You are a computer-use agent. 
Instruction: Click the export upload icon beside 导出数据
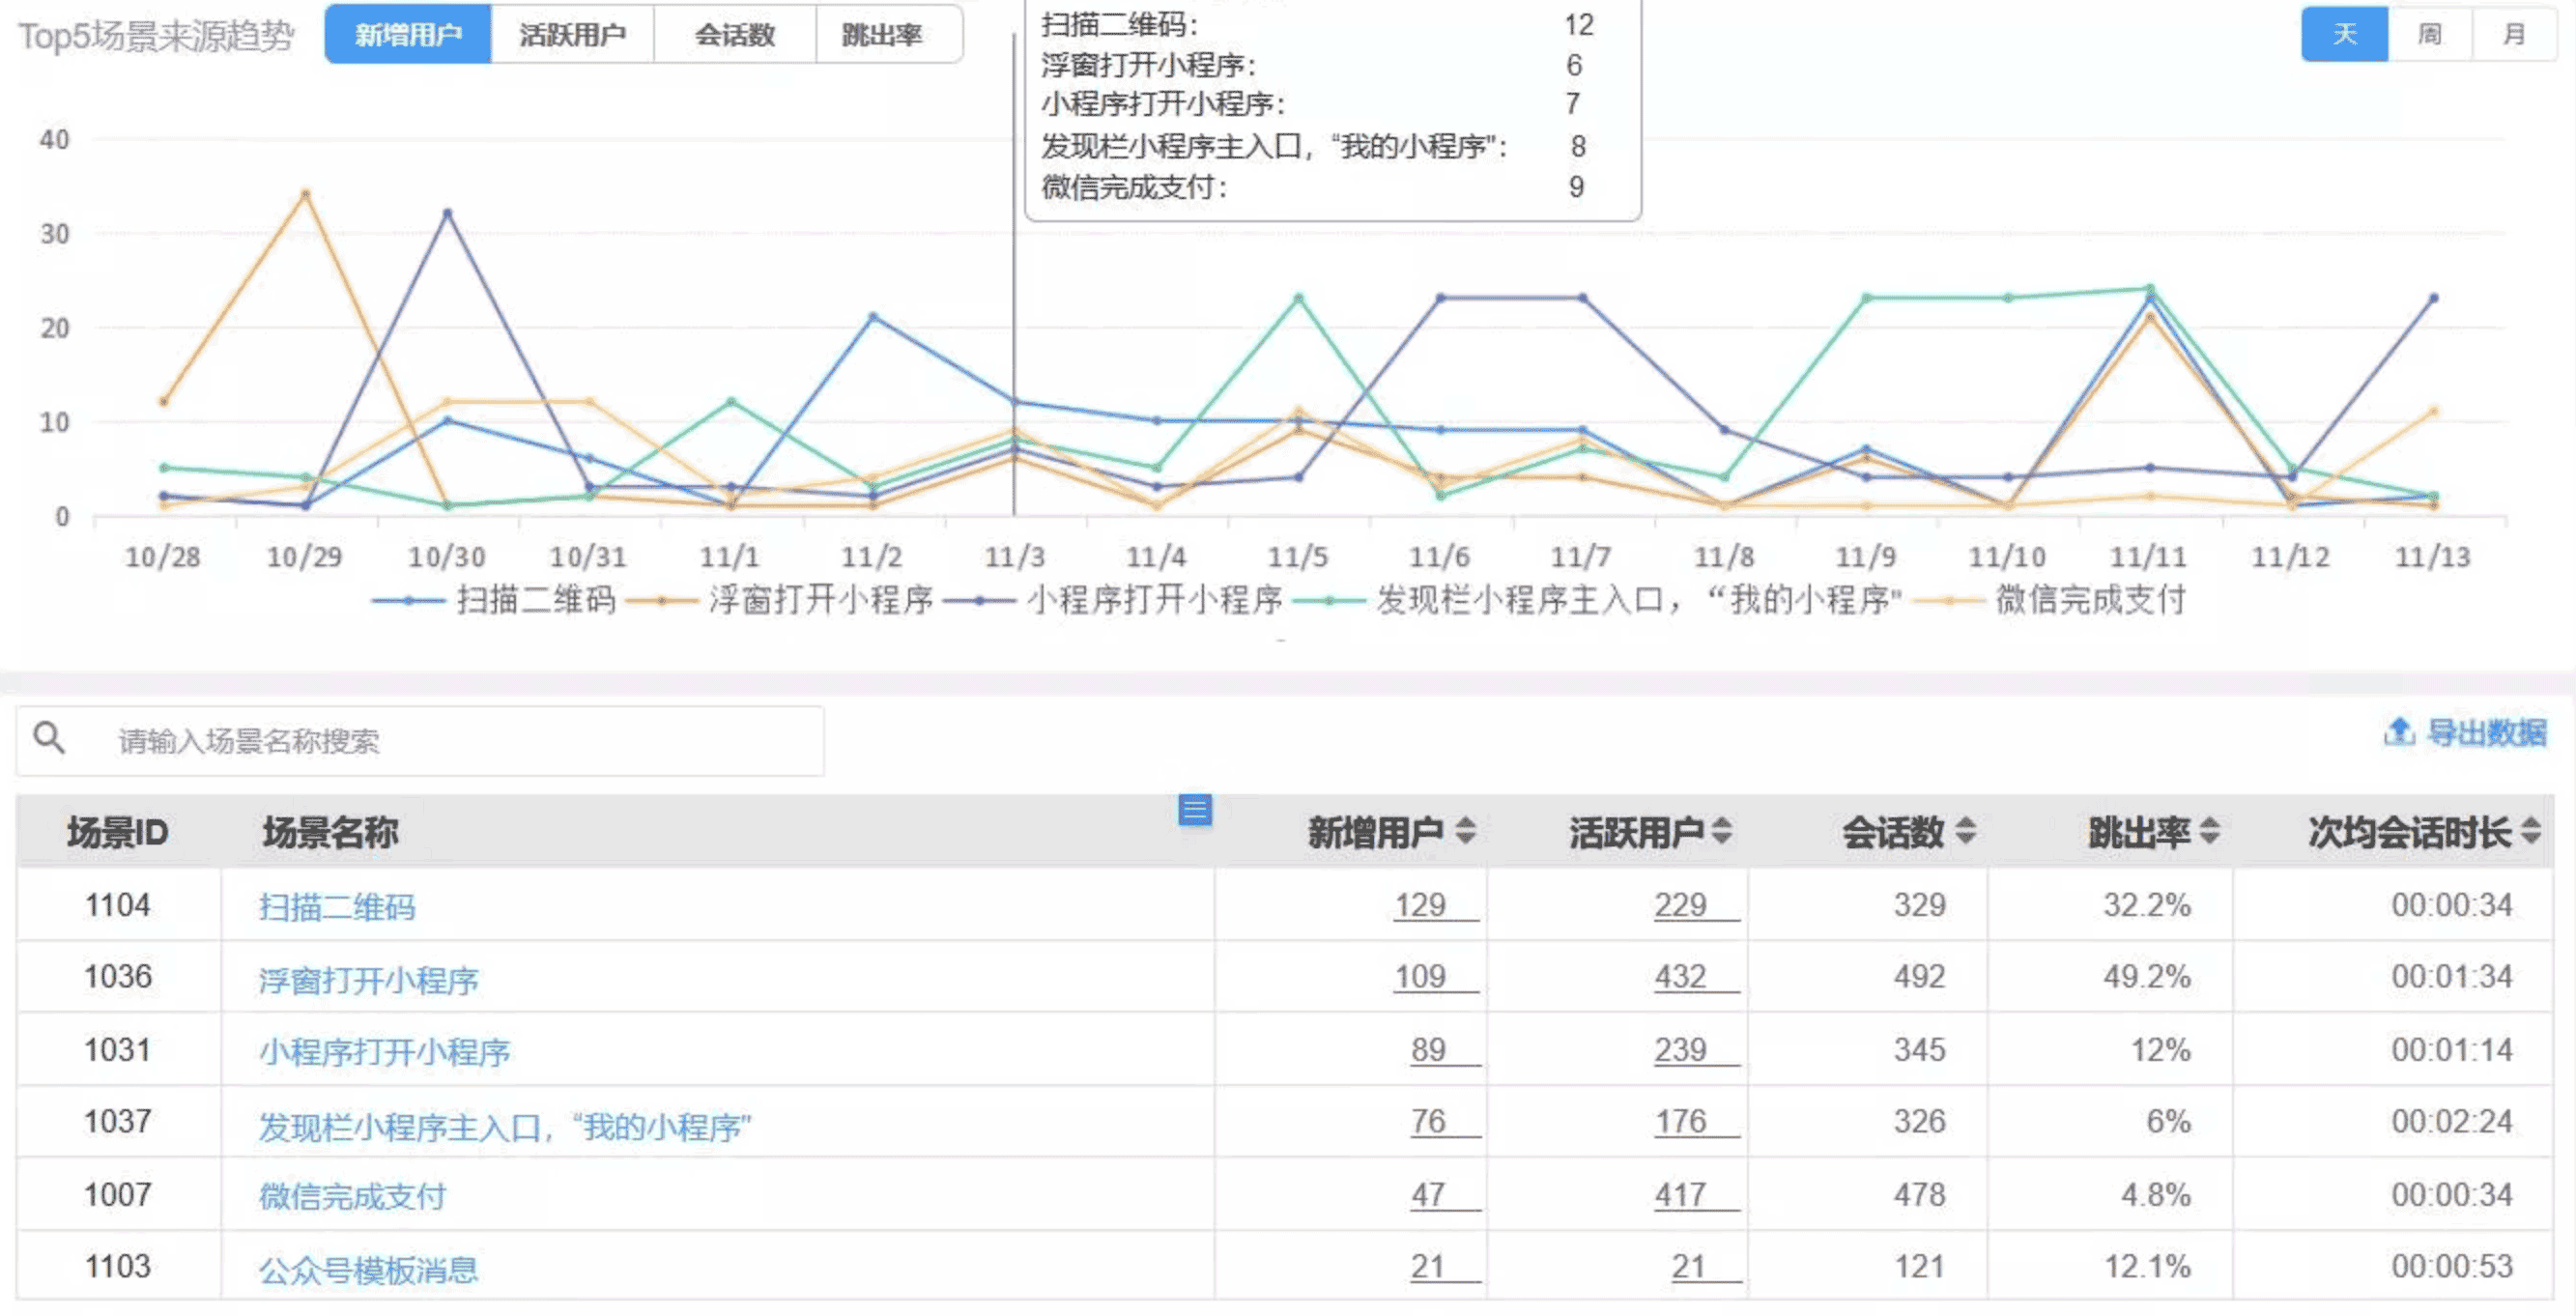2398,730
